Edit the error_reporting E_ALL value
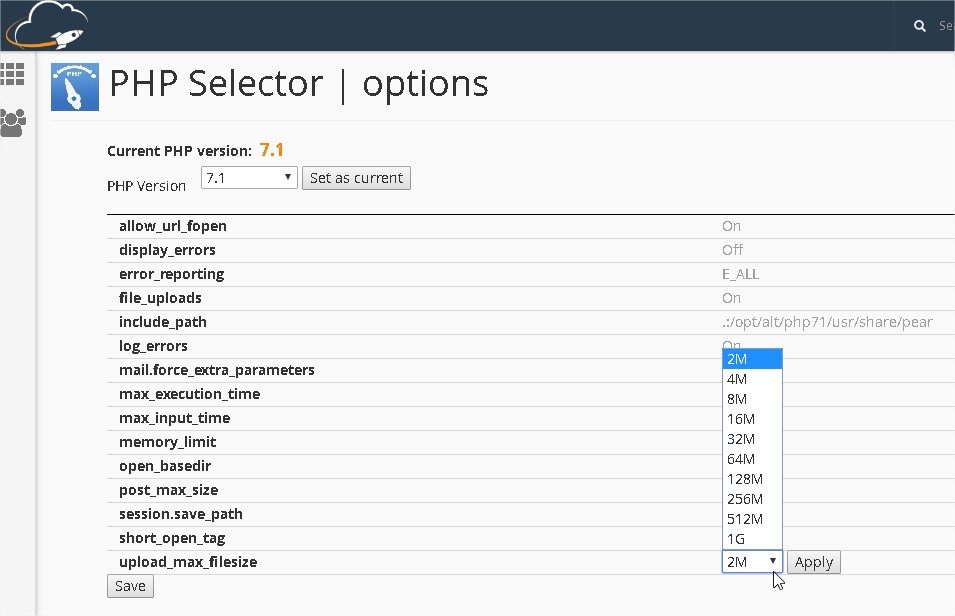 [740, 274]
